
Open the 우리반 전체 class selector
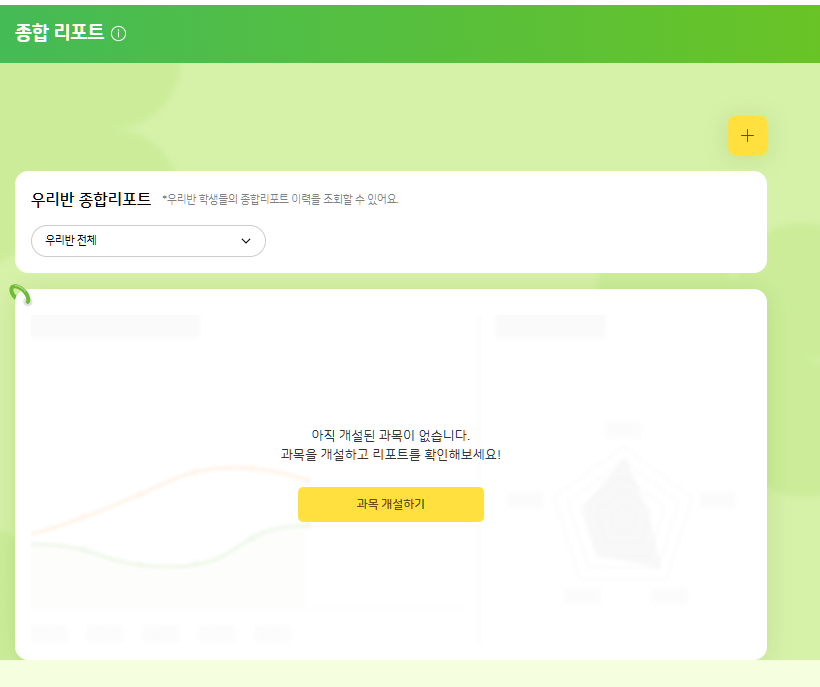148,241
